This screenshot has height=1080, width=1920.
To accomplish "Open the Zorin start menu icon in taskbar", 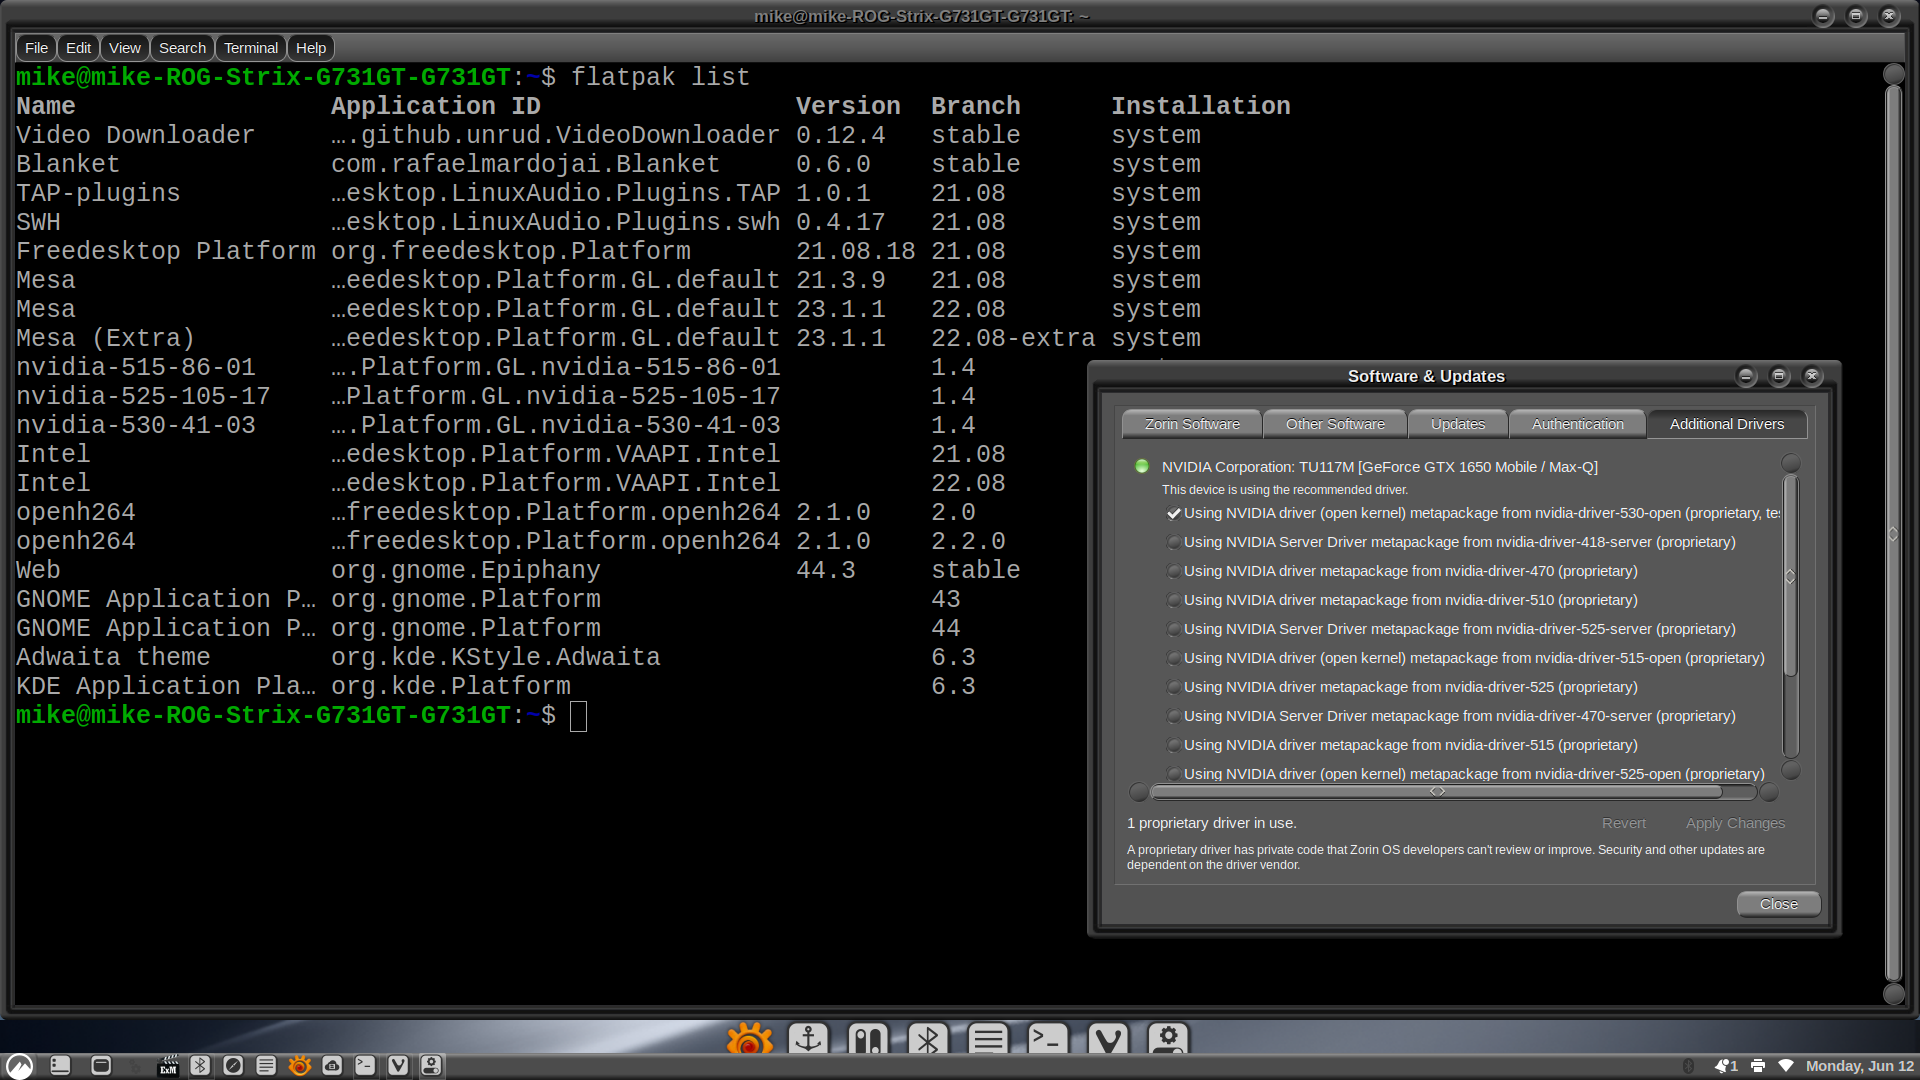I will click(x=19, y=1066).
